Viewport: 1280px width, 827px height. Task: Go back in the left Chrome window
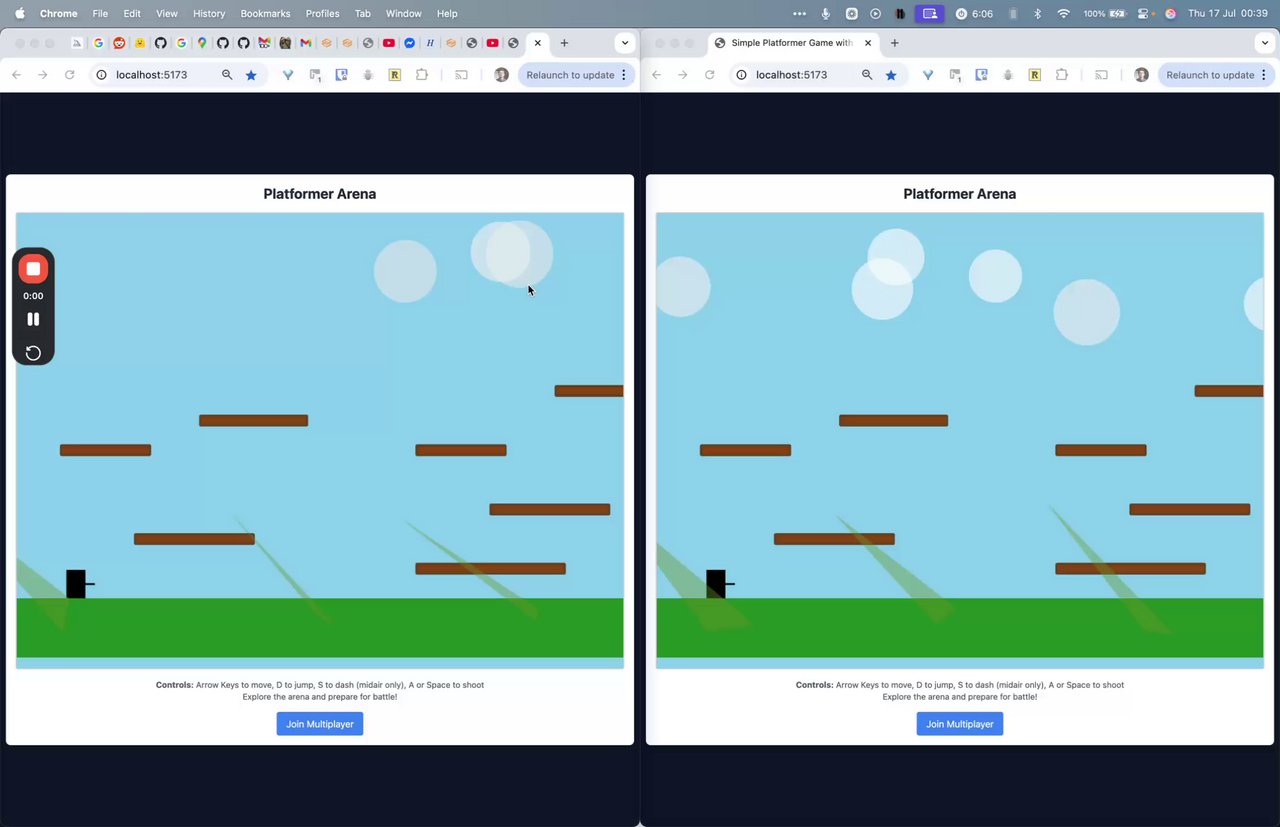point(16,75)
